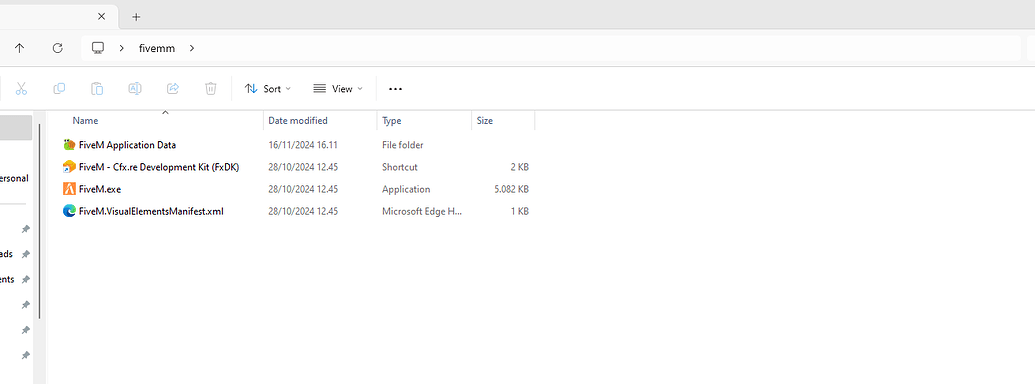Click the Rename icon in toolbar
Viewport: 1035px width, 384px height.
point(135,88)
